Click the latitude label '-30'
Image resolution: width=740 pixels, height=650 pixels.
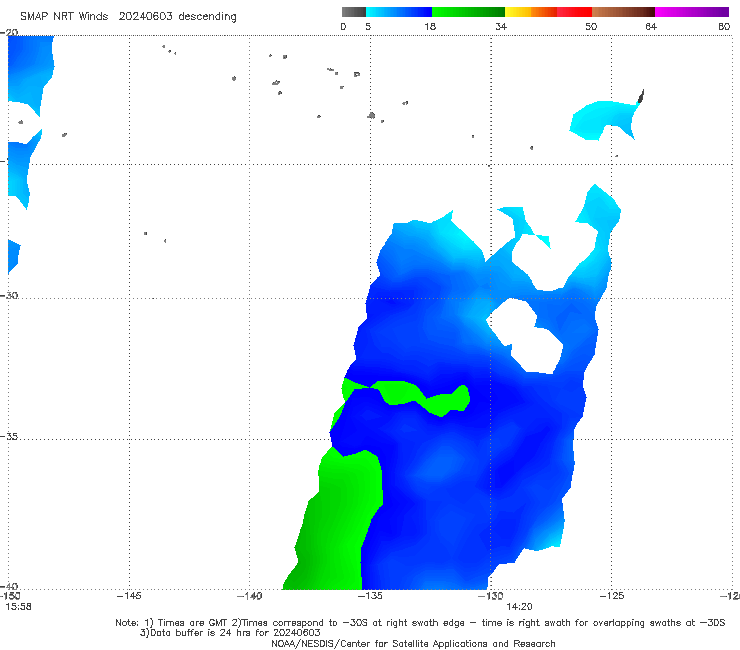[9, 295]
